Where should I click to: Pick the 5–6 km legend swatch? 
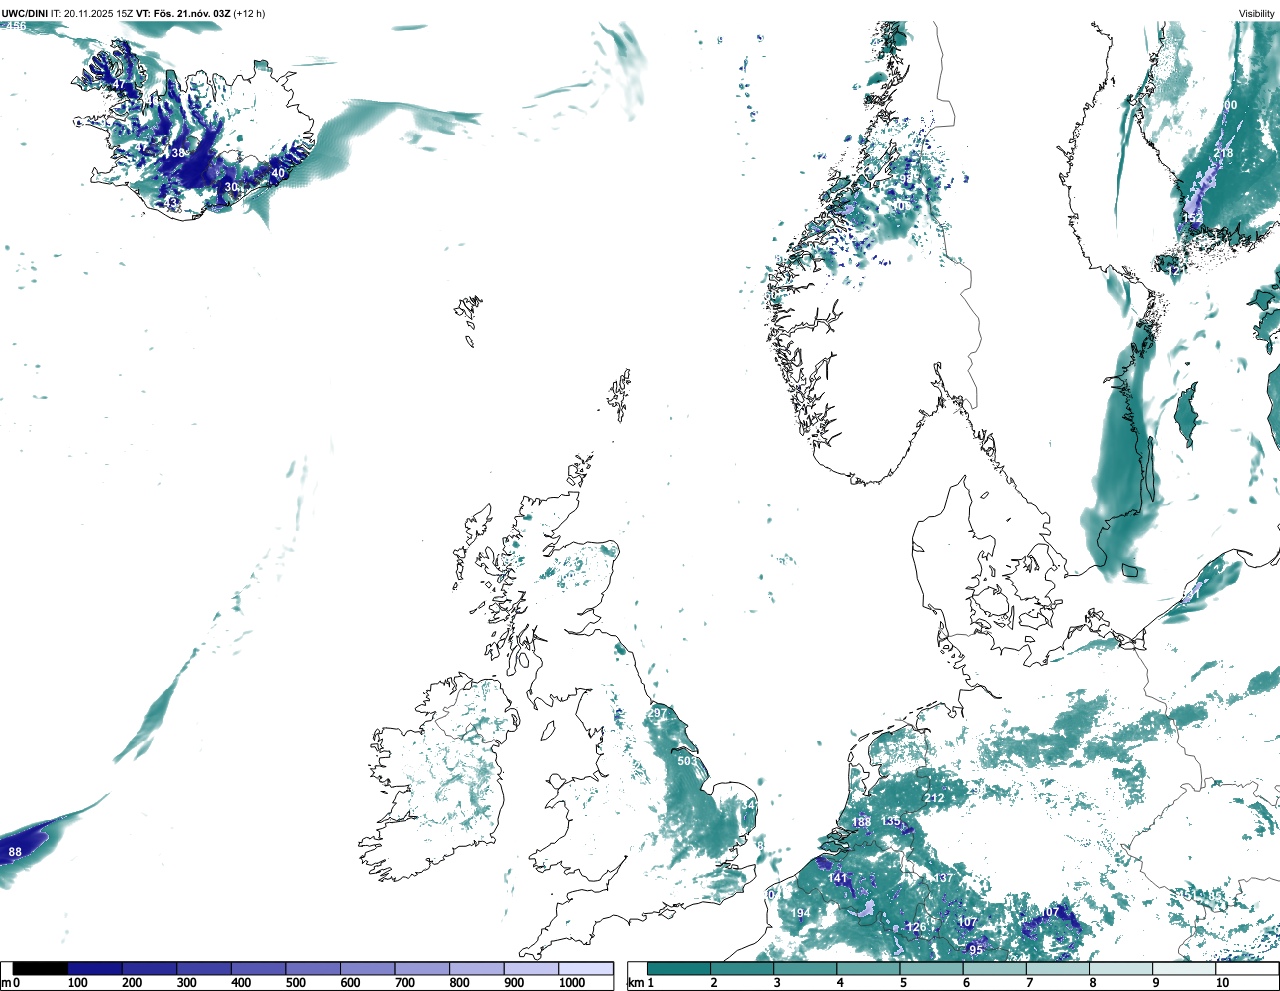(x=931, y=968)
